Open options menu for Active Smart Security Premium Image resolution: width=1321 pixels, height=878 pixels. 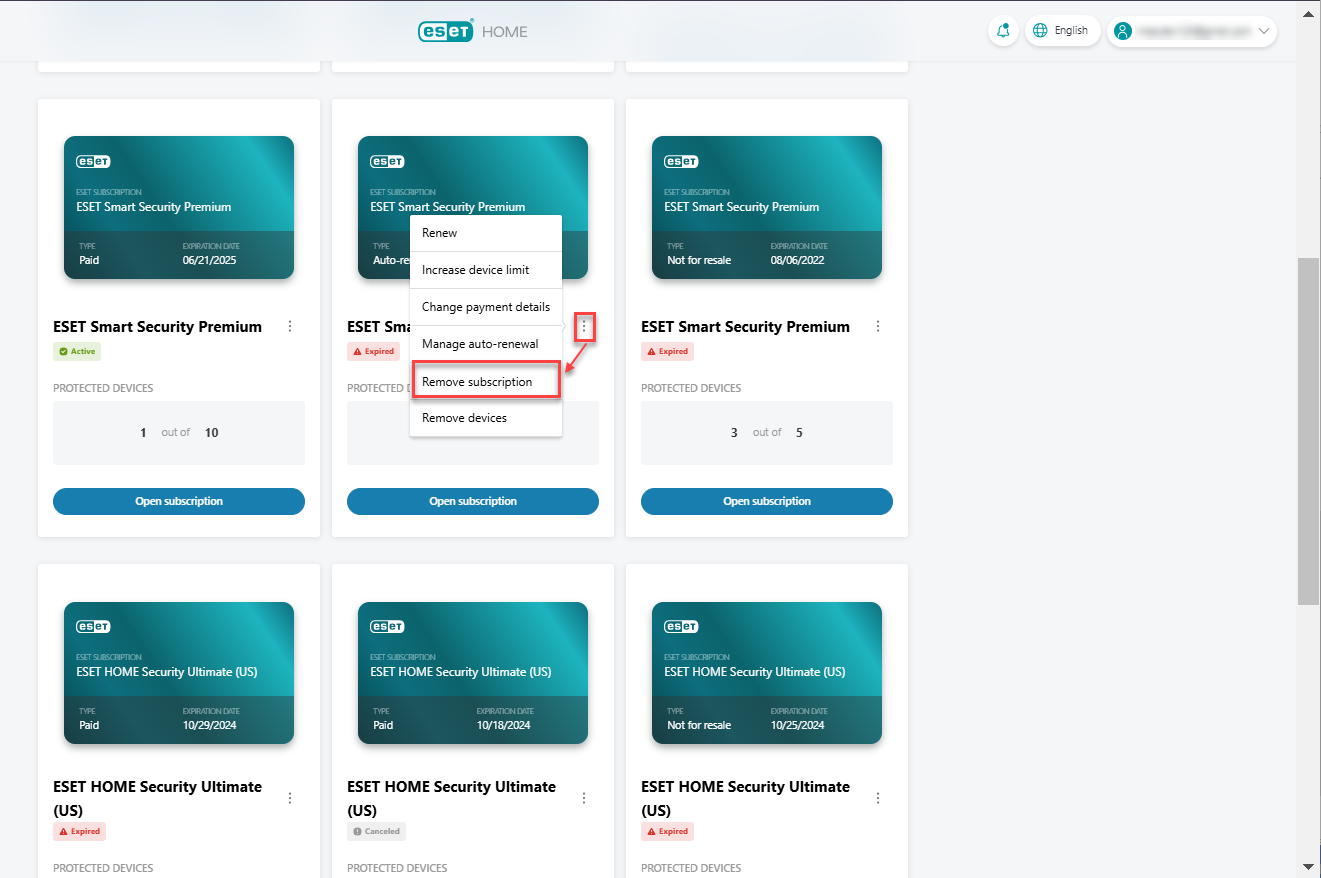coord(290,326)
